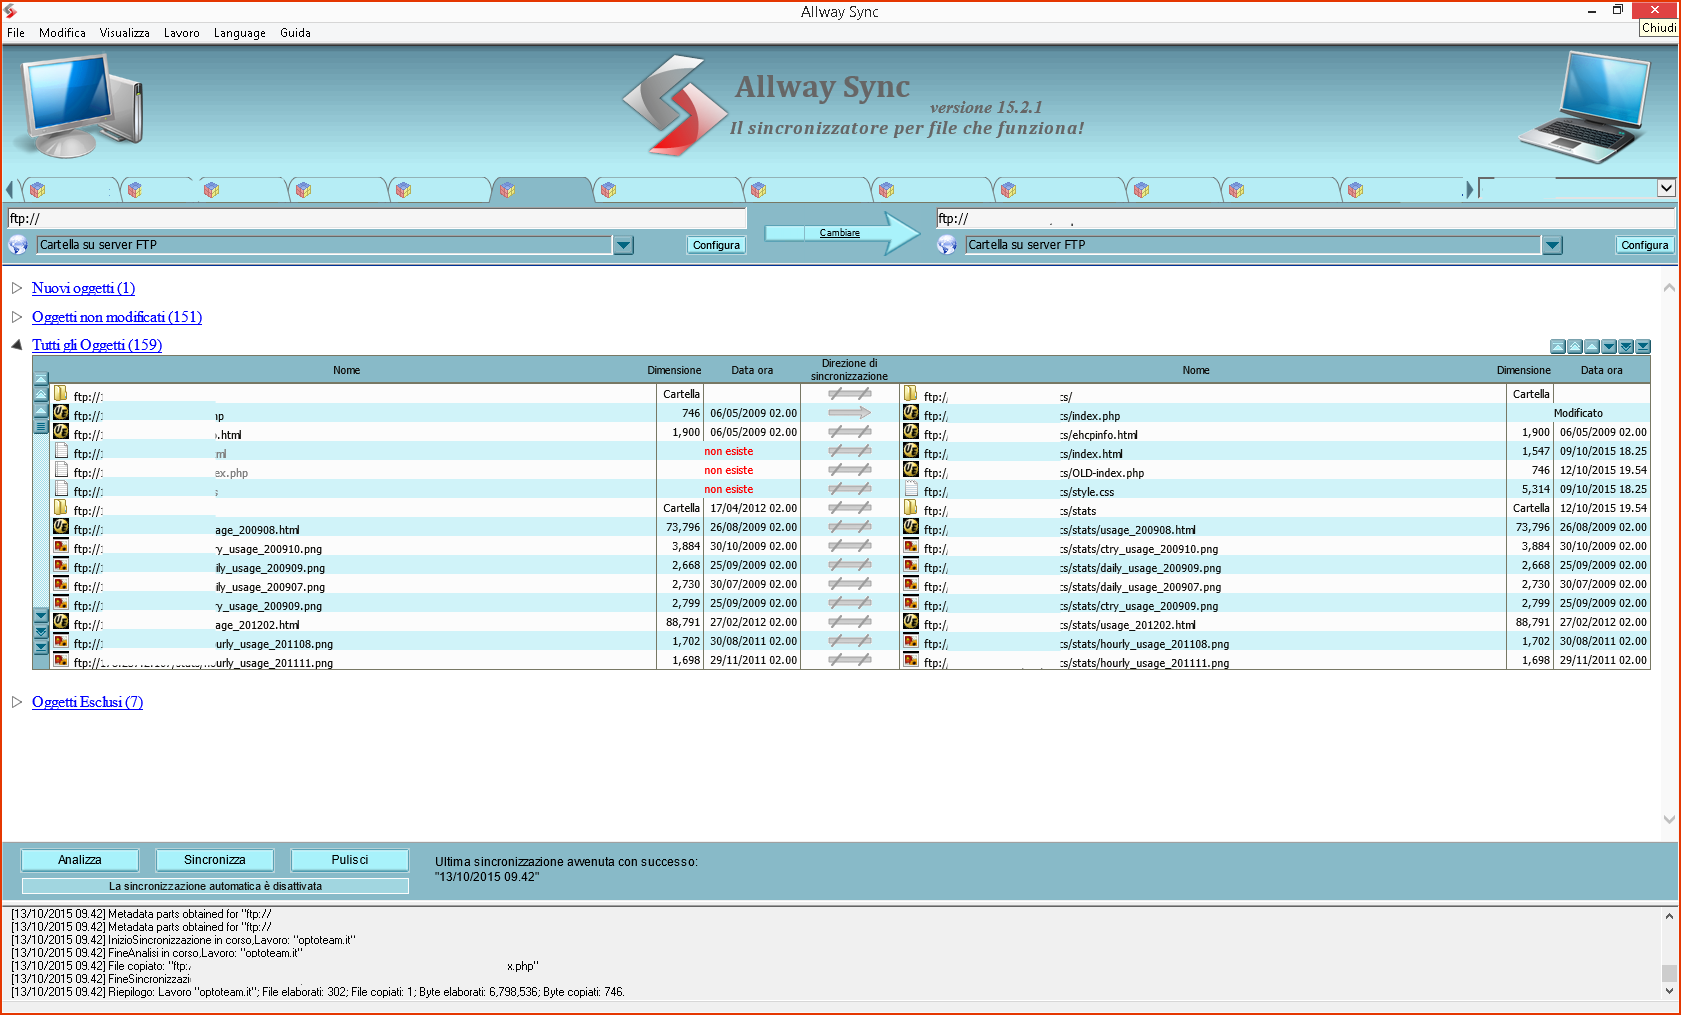Open the Lavoro menu
Screen dimensions: 1681x1015
181,33
